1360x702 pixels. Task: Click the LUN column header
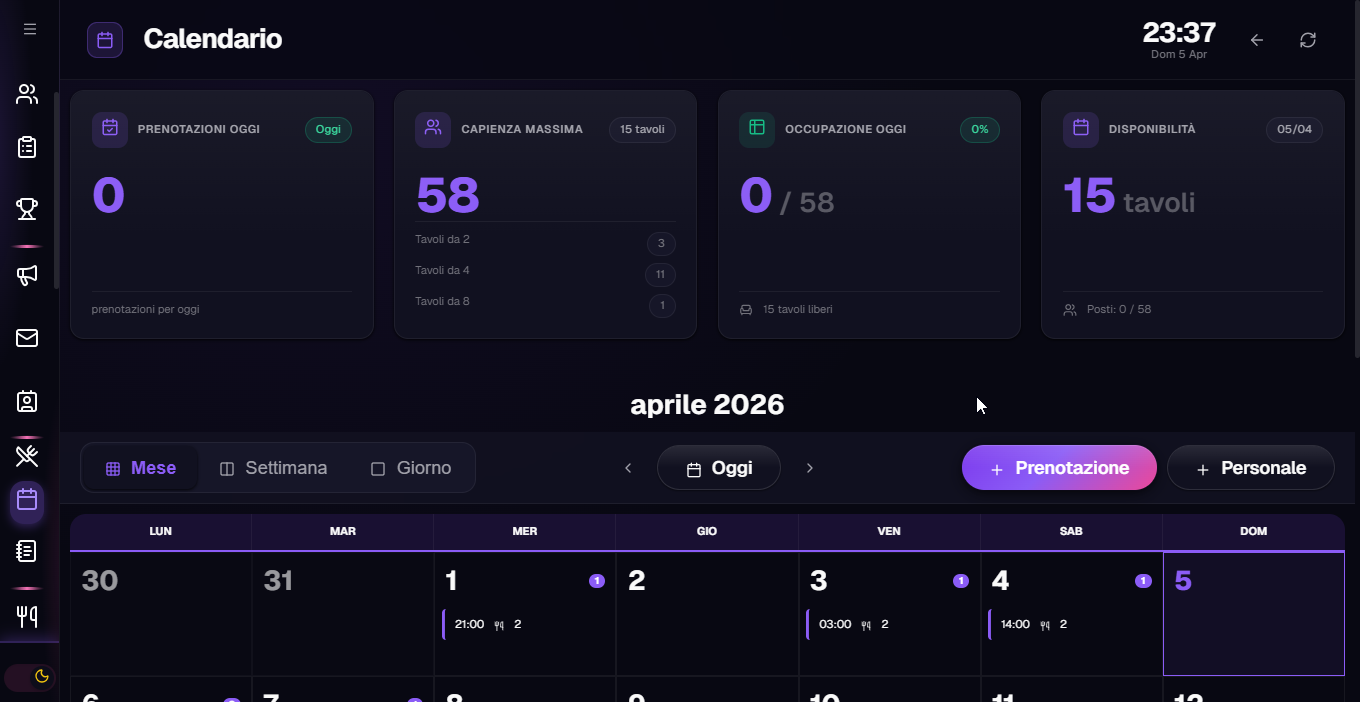(161, 532)
